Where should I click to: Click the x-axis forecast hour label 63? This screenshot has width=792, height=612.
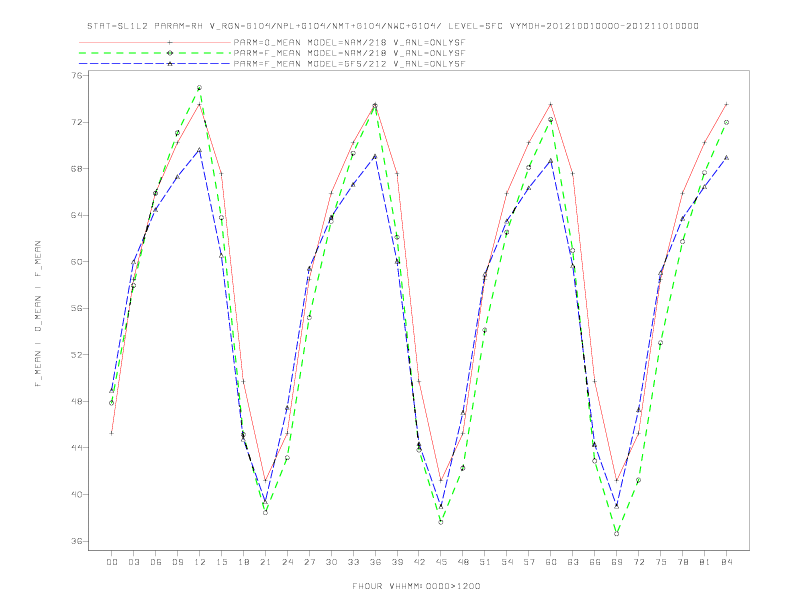tap(573, 562)
